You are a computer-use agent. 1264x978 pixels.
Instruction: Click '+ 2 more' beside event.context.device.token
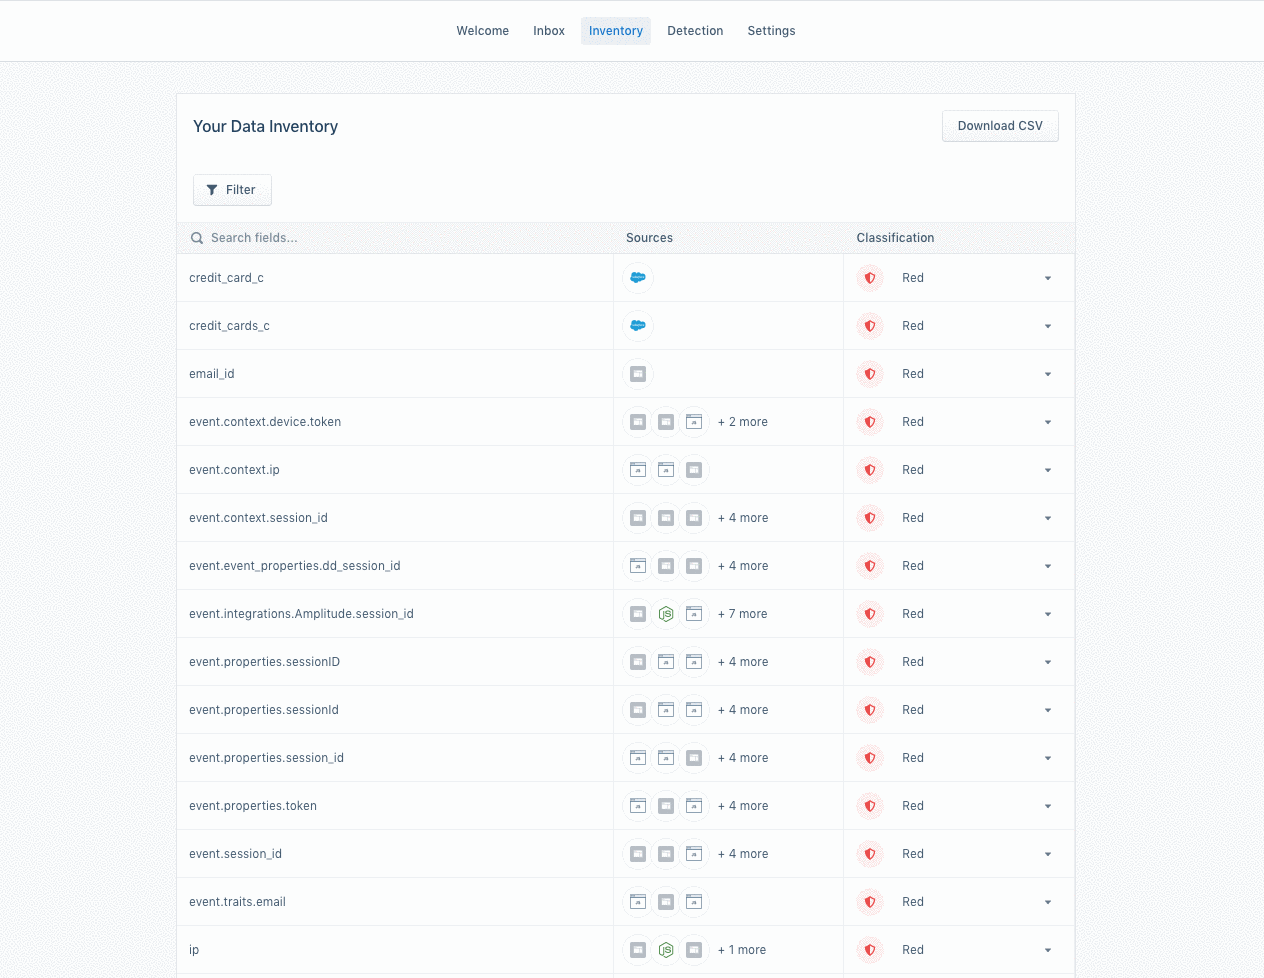click(x=742, y=421)
